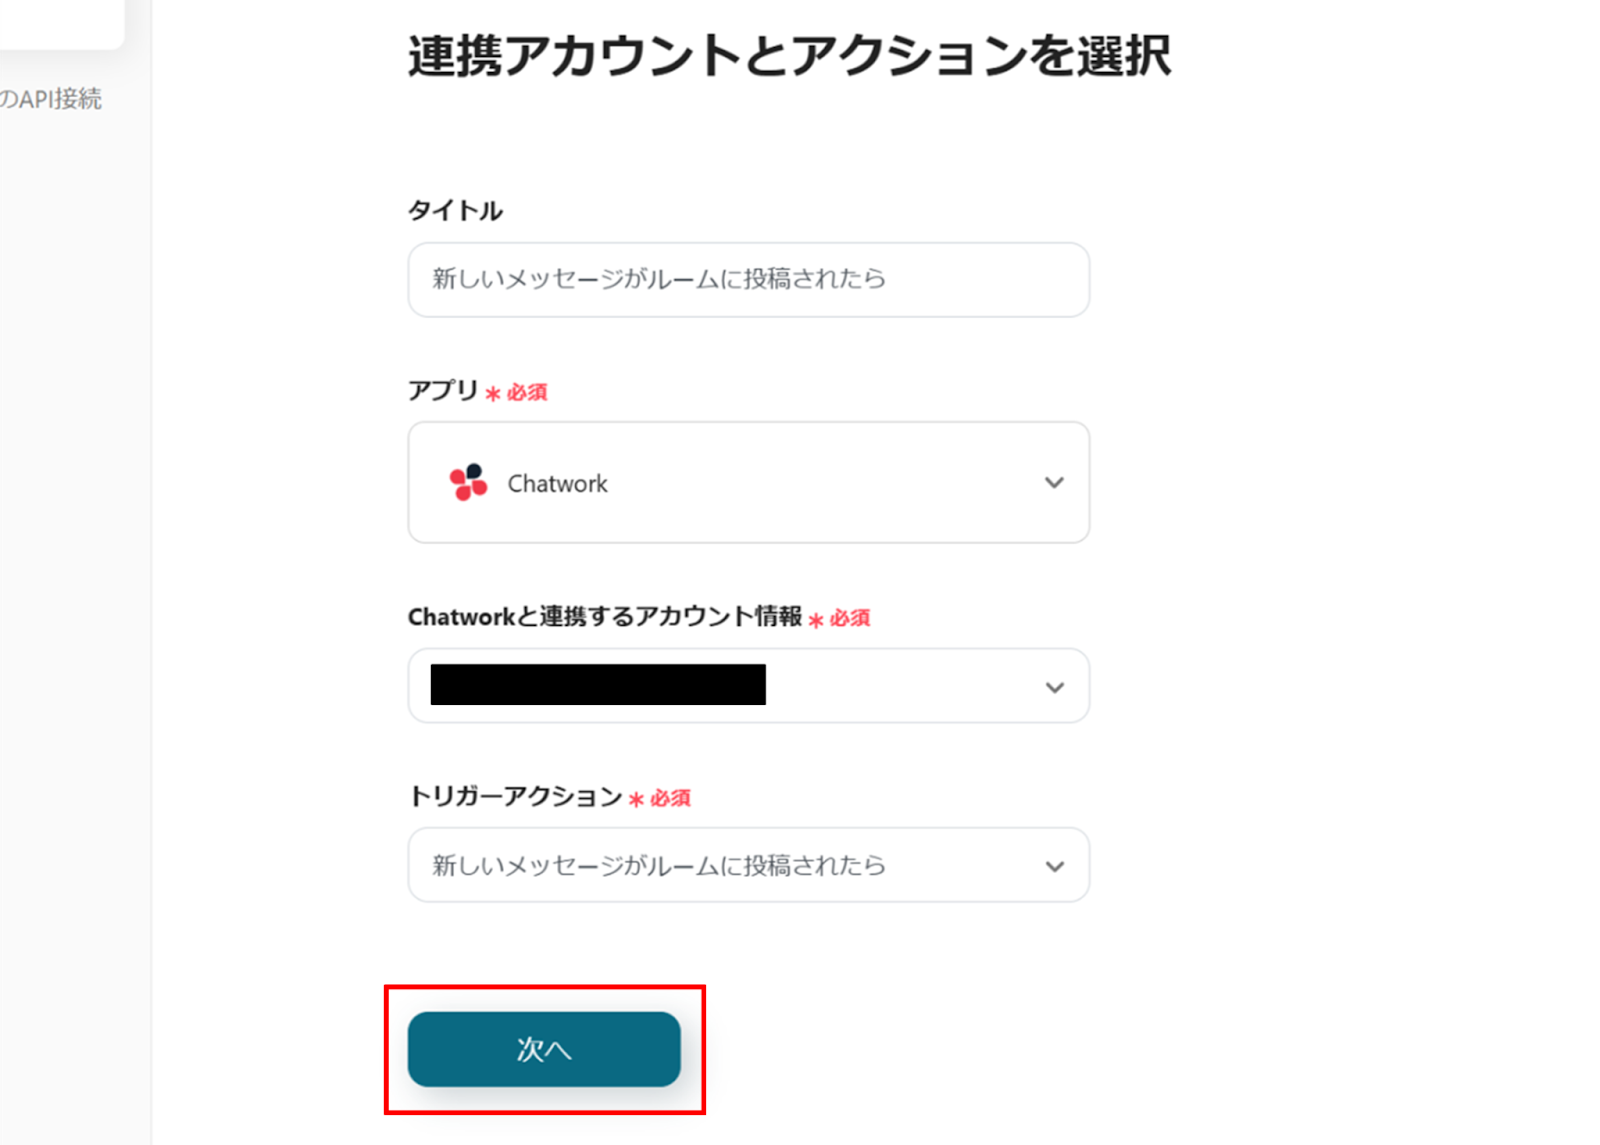Click the selected trigger action text
Screen dimensions: 1600x1145
658,865
